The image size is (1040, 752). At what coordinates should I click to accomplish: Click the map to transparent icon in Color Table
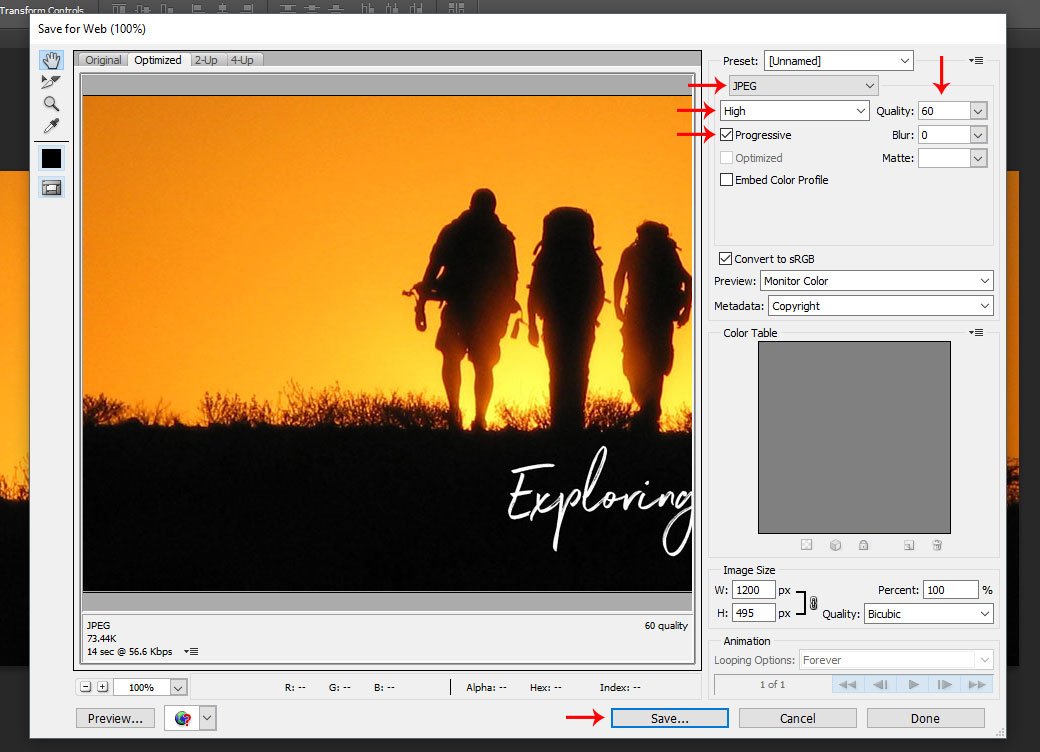806,545
